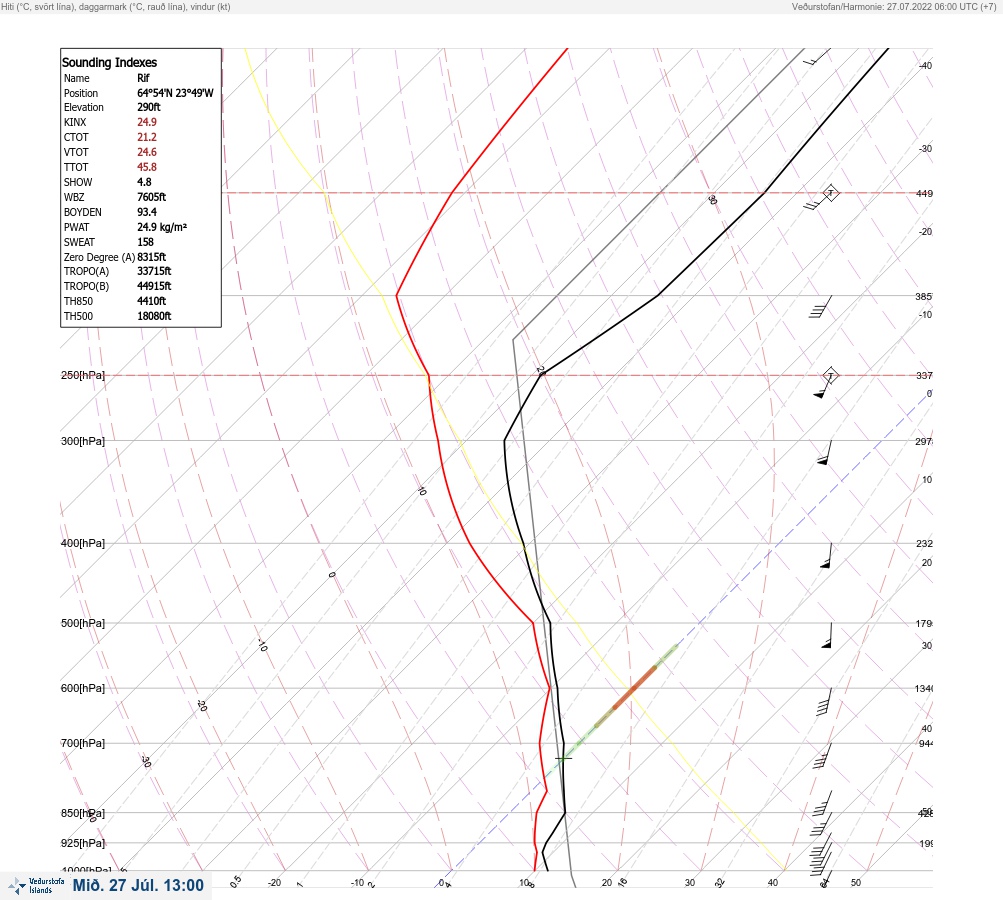Click the station name 'Rif'
The height and width of the screenshot is (900, 1003).
pos(143,78)
